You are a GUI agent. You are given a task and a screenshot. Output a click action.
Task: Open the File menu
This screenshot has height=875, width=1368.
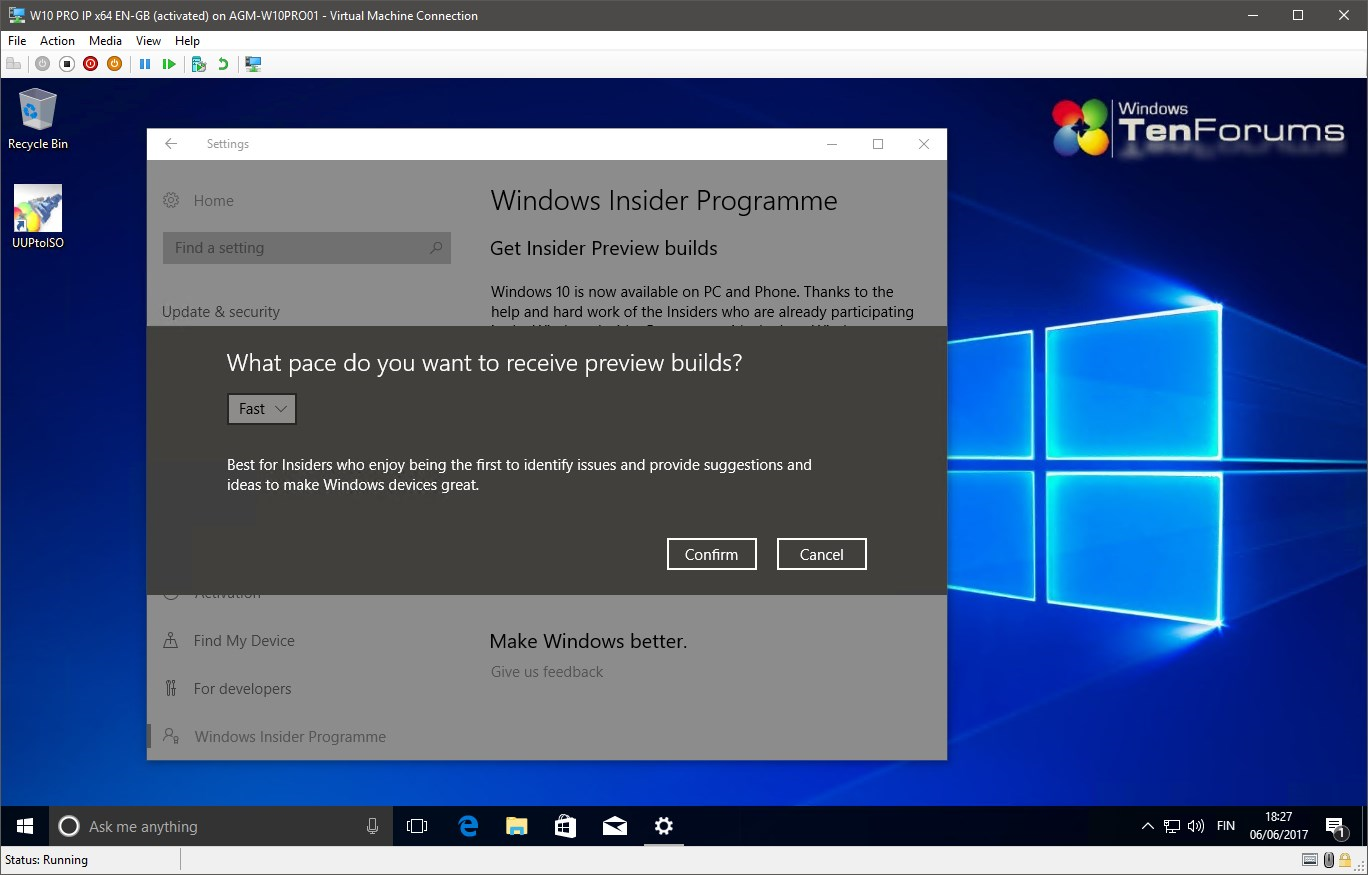point(17,41)
